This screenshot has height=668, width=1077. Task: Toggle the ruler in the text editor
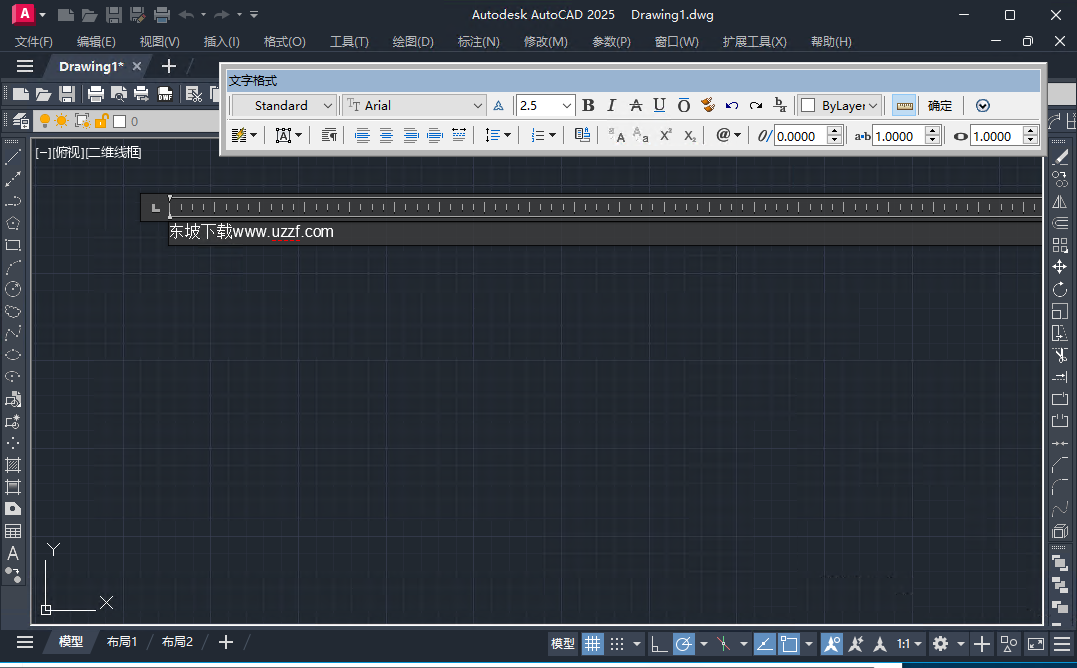tap(904, 105)
